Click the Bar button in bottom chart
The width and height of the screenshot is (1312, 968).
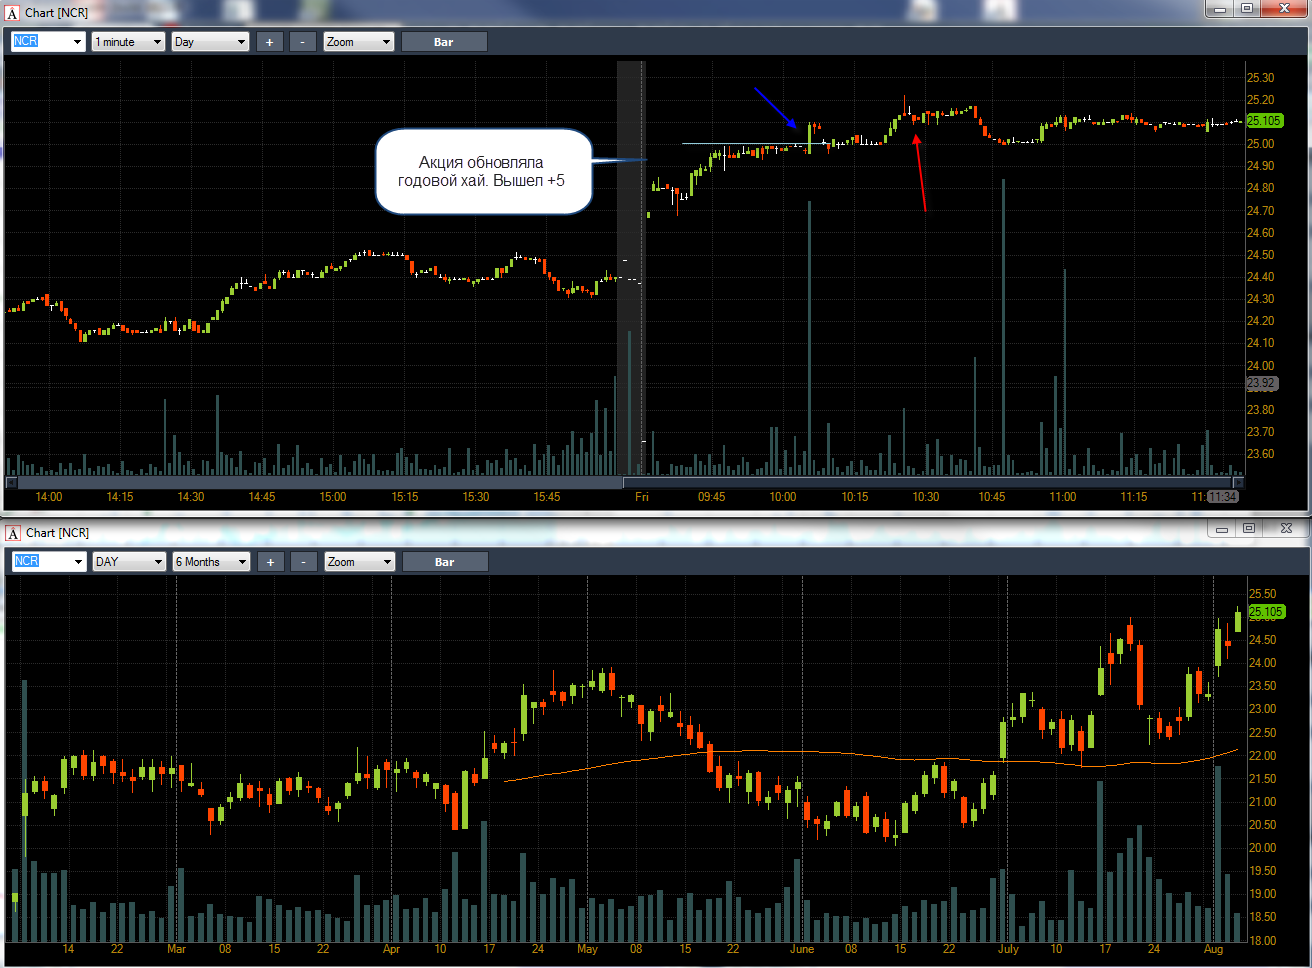coord(445,562)
